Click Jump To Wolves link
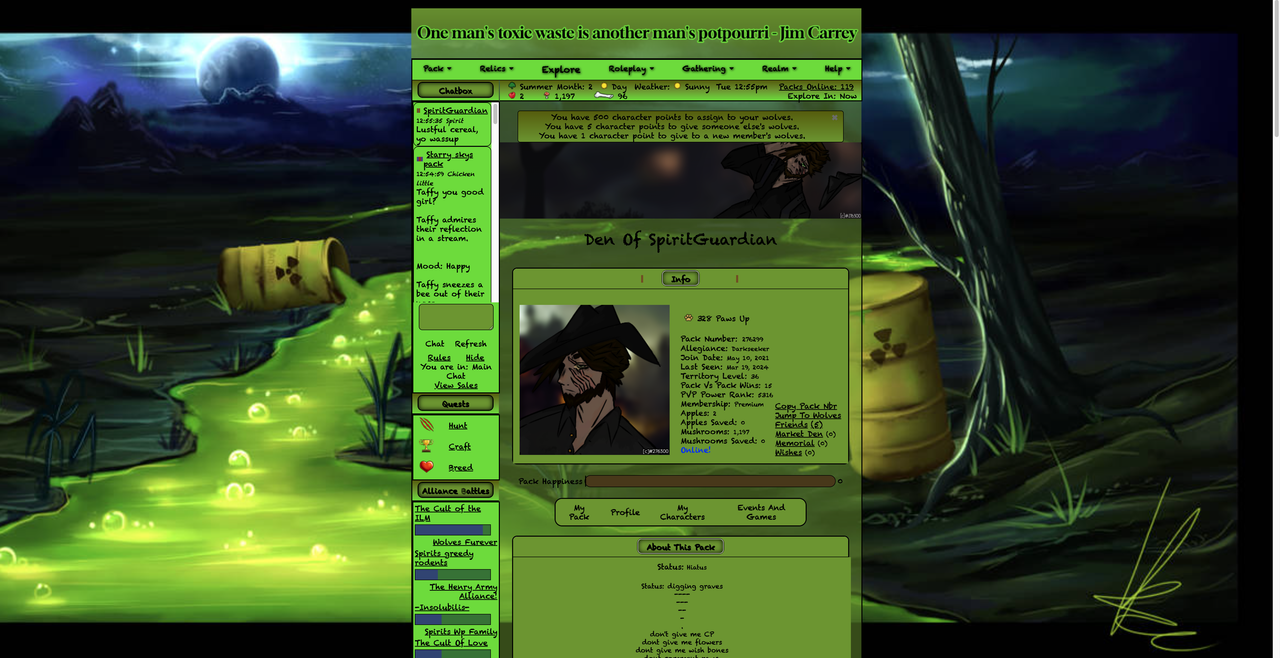This screenshot has width=1280, height=658. [x=808, y=416]
